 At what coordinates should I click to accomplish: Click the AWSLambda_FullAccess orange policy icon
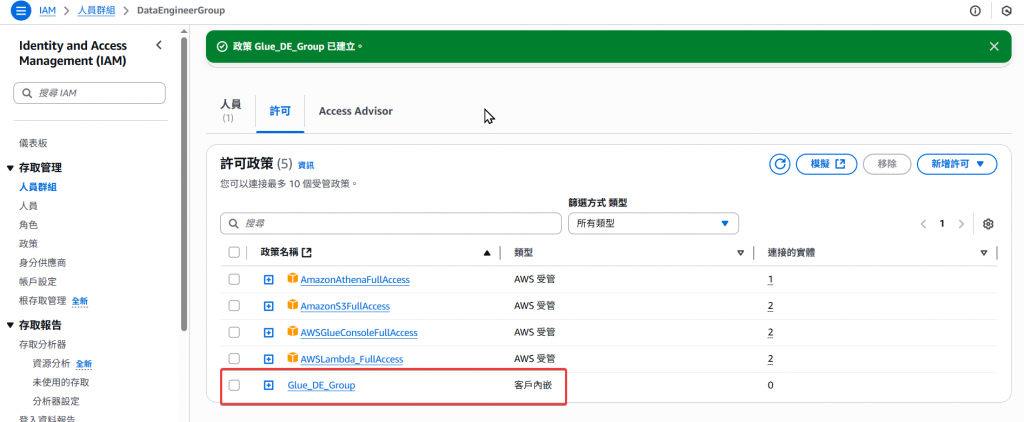pyautogui.click(x=293, y=358)
